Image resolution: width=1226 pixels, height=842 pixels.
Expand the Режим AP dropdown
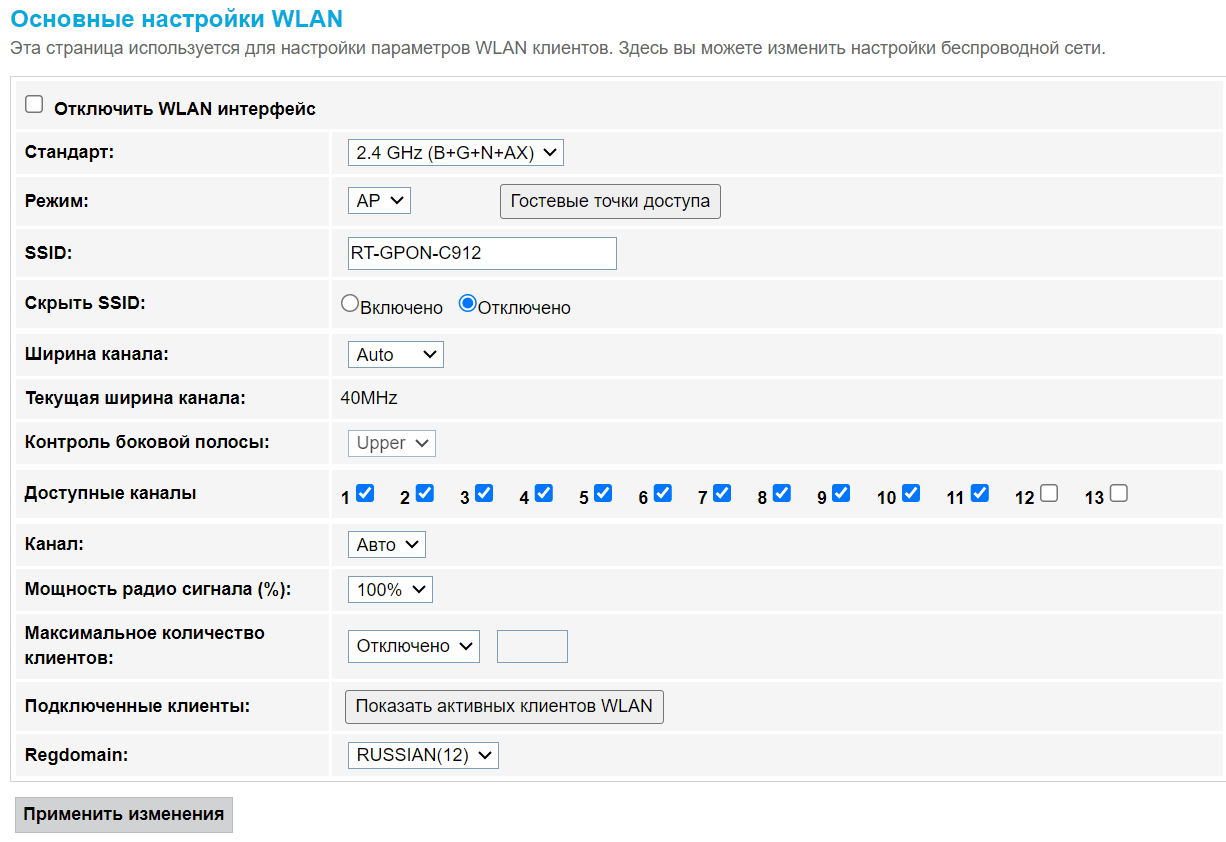[379, 201]
